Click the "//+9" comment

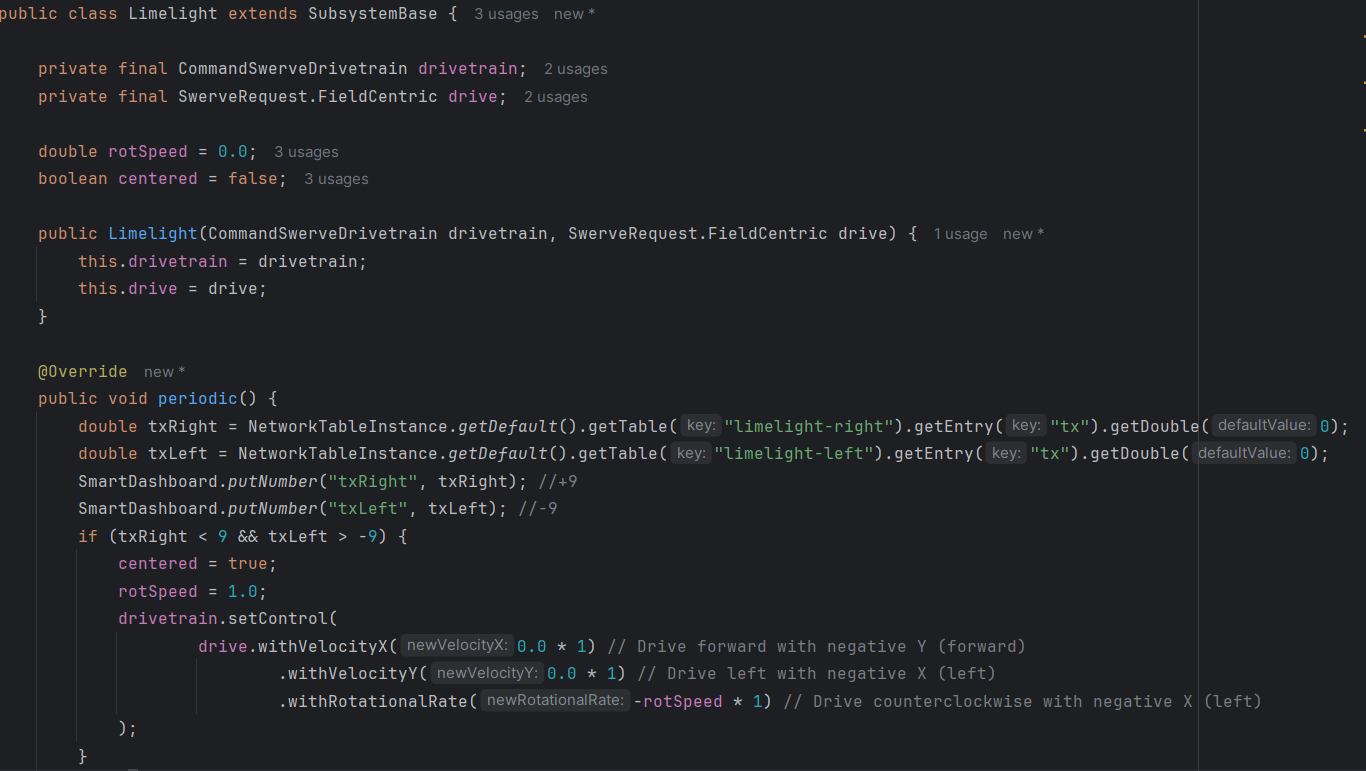point(558,481)
